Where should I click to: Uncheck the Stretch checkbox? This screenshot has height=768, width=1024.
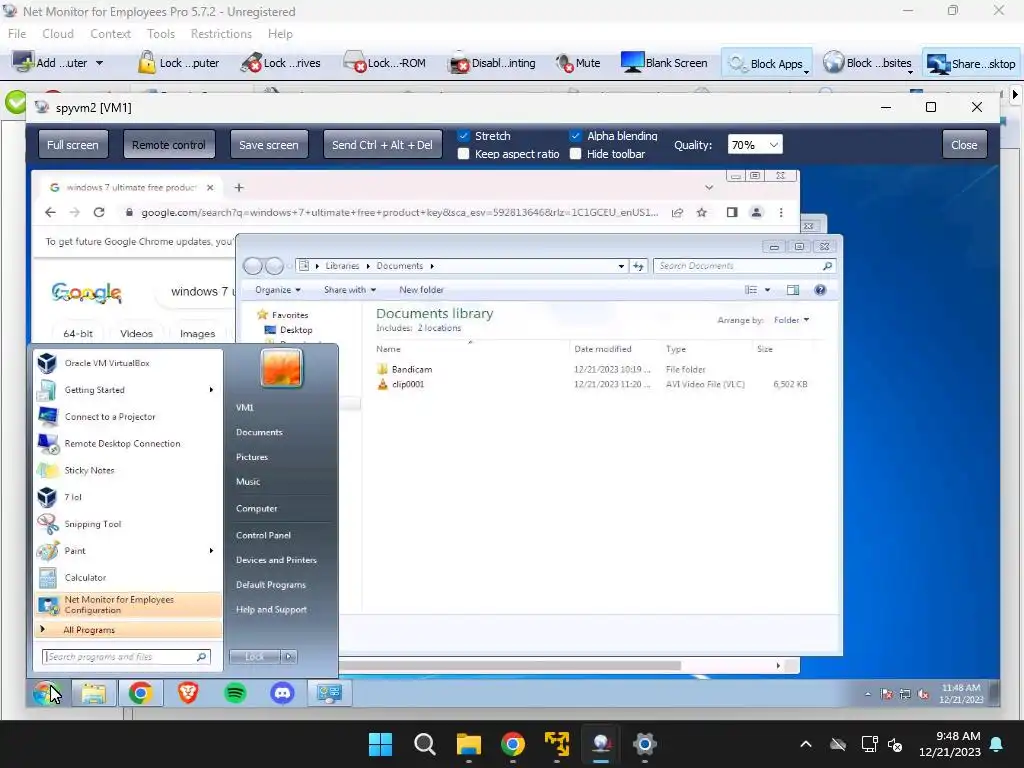point(464,136)
